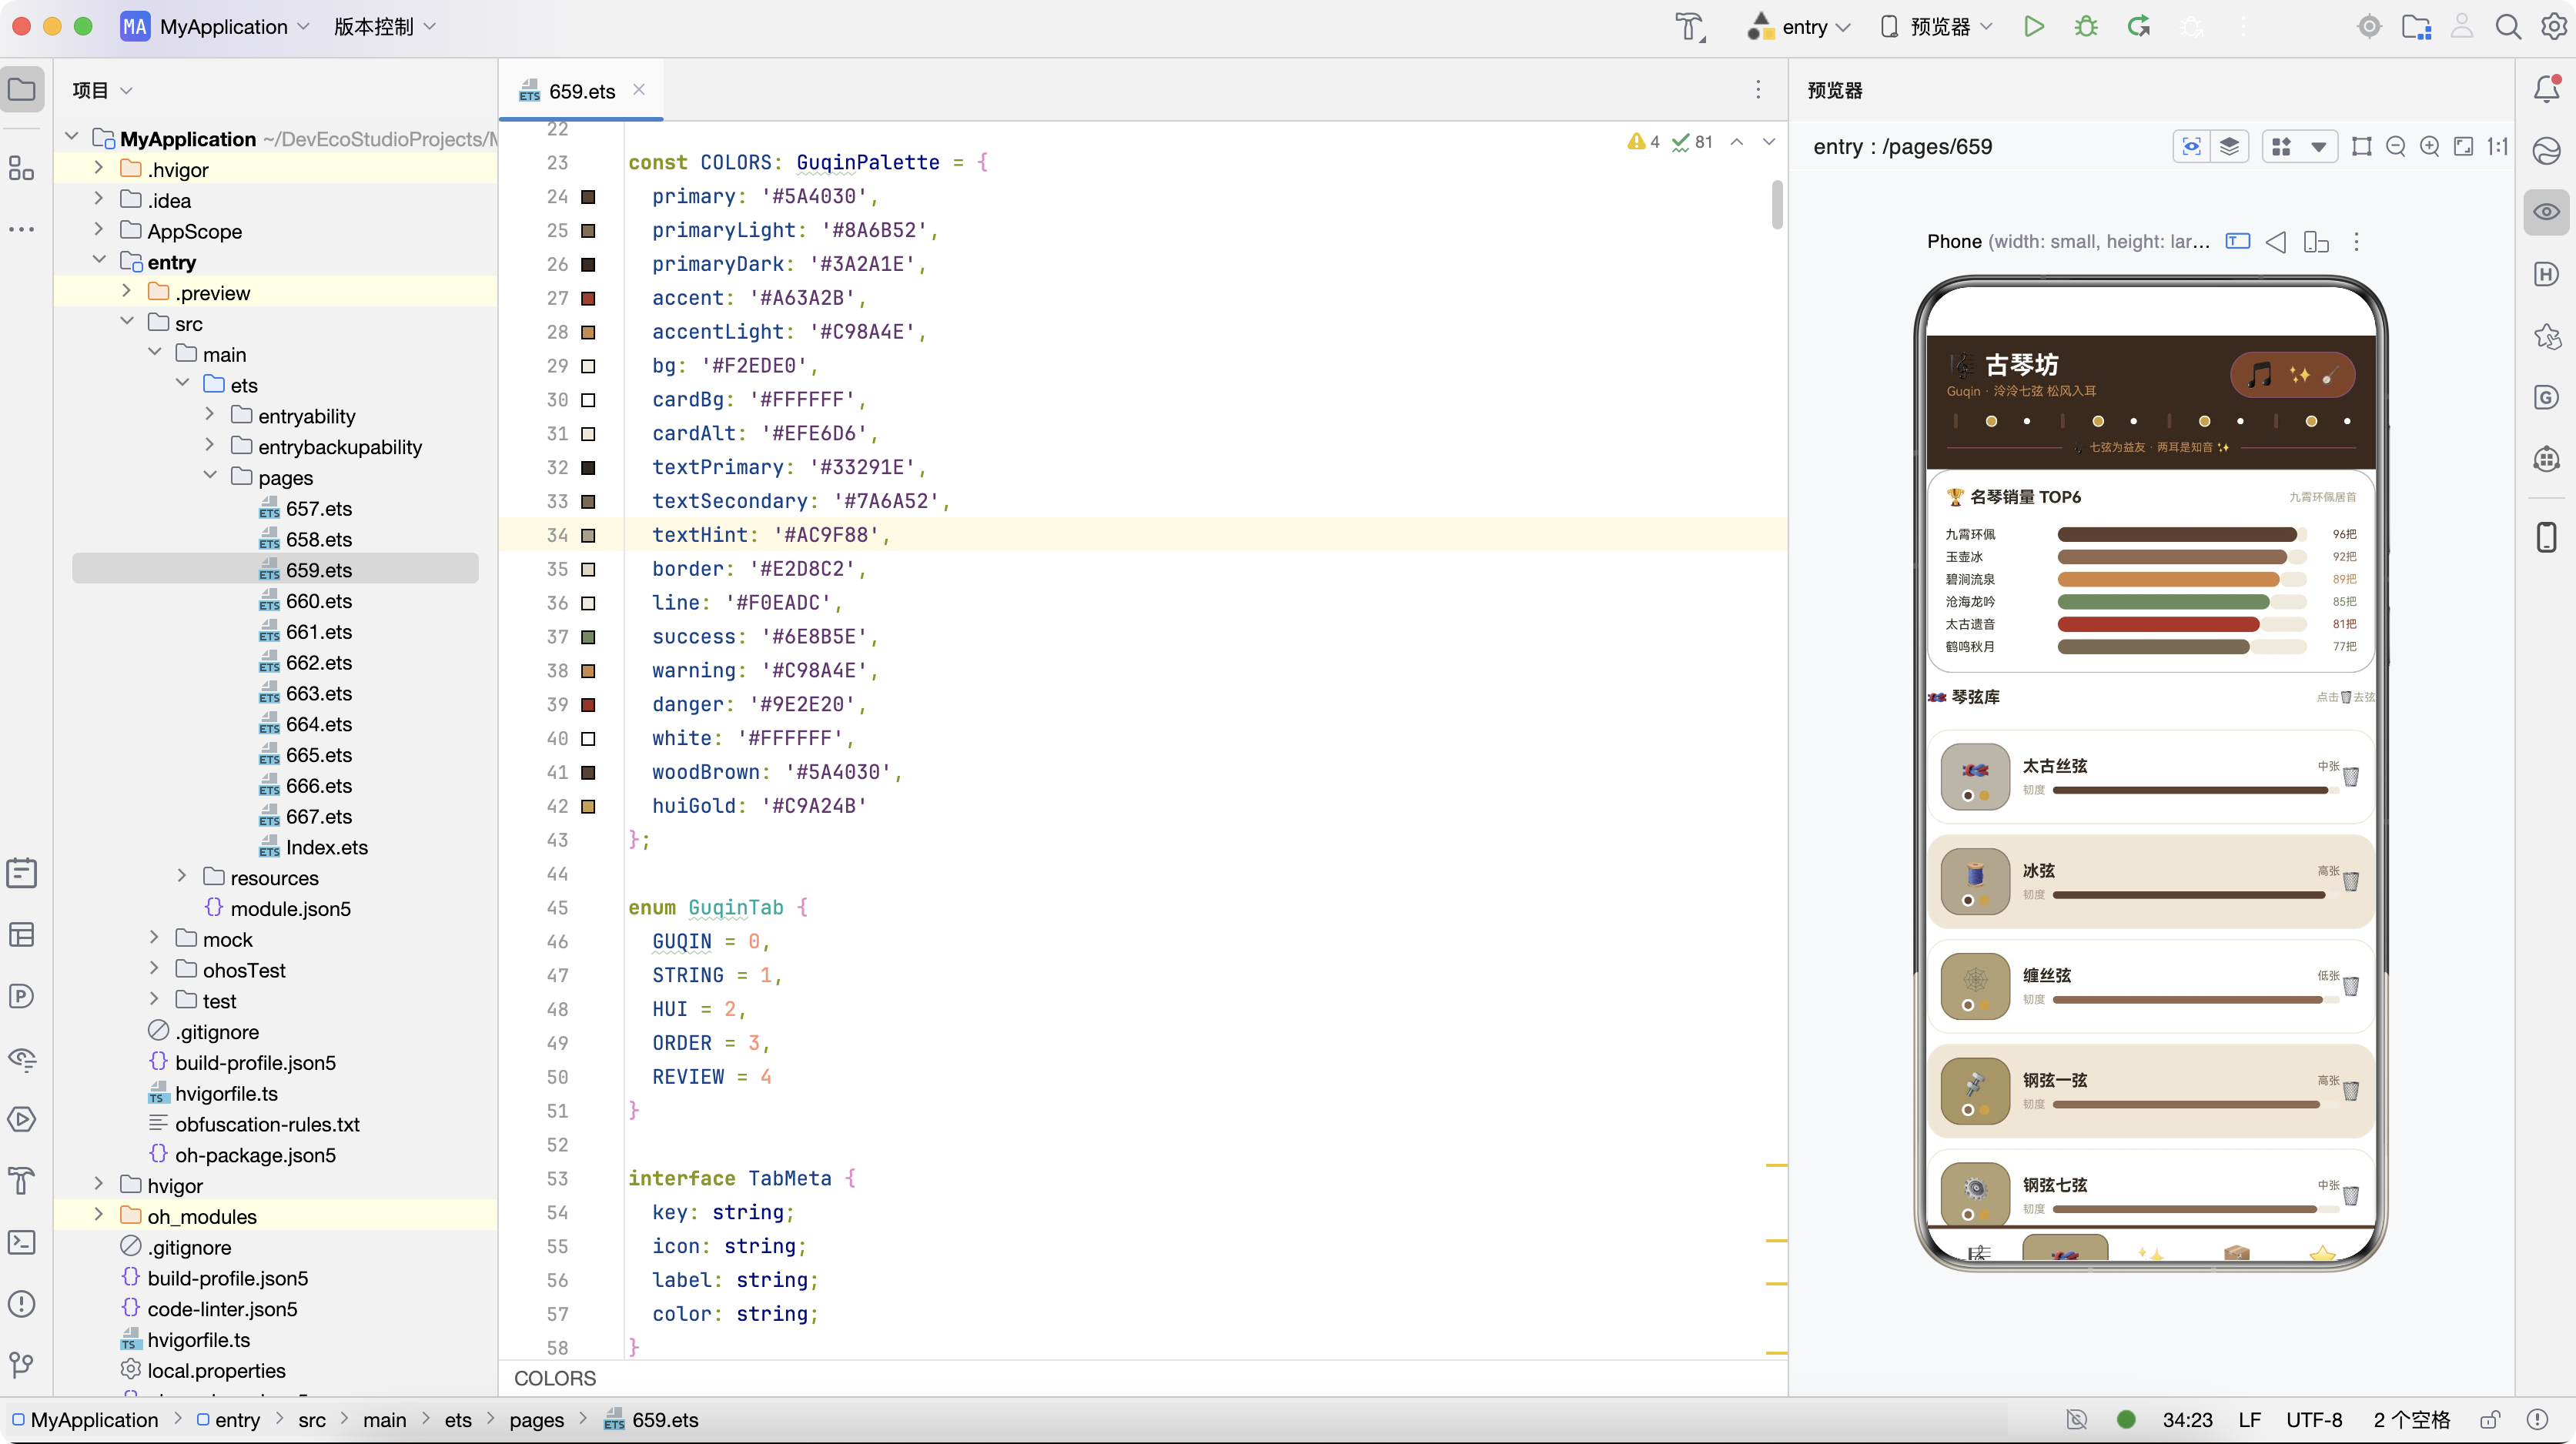The width and height of the screenshot is (2576, 1444).
Task: Jump to next highlighted error arrow
Action: point(1769,142)
